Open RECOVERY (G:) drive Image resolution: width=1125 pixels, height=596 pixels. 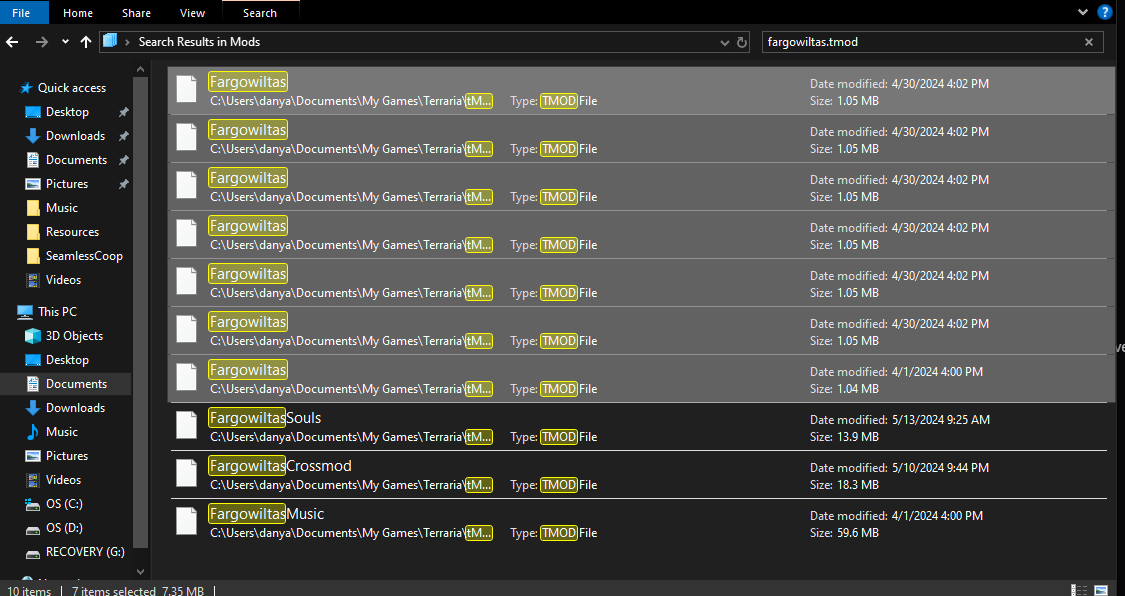point(85,552)
